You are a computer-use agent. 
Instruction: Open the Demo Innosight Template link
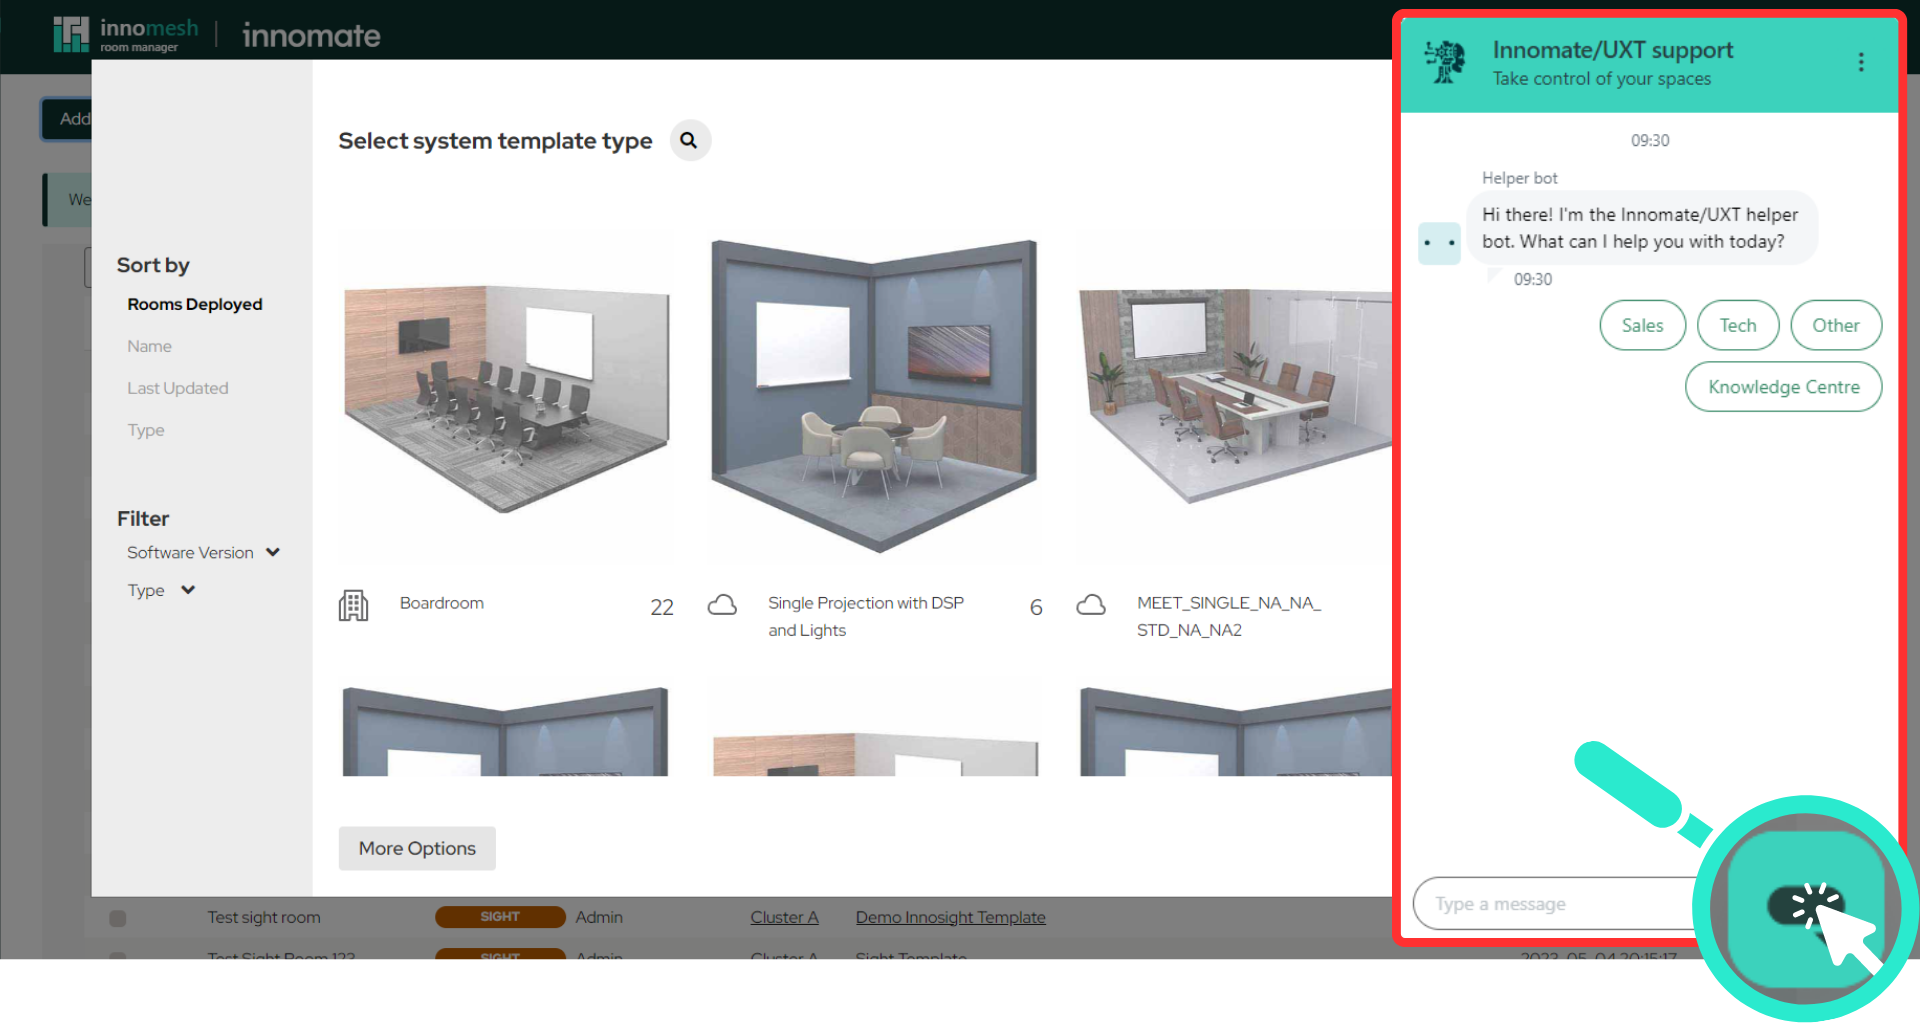tap(950, 917)
